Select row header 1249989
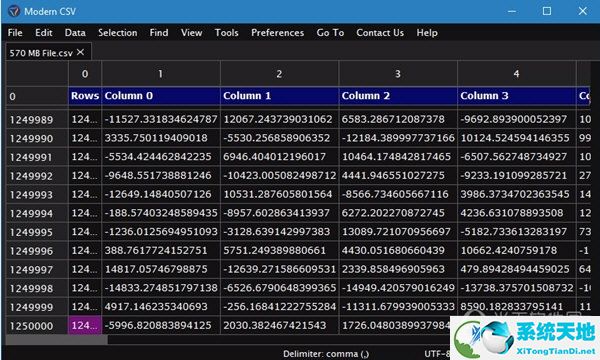The width and height of the screenshot is (600, 360). [37, 120]
